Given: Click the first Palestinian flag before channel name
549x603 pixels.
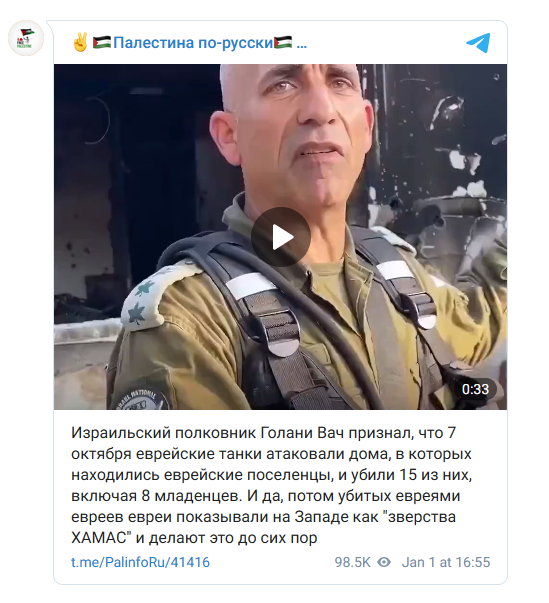Looking at the screenshot, I should [x=102, y=42].
